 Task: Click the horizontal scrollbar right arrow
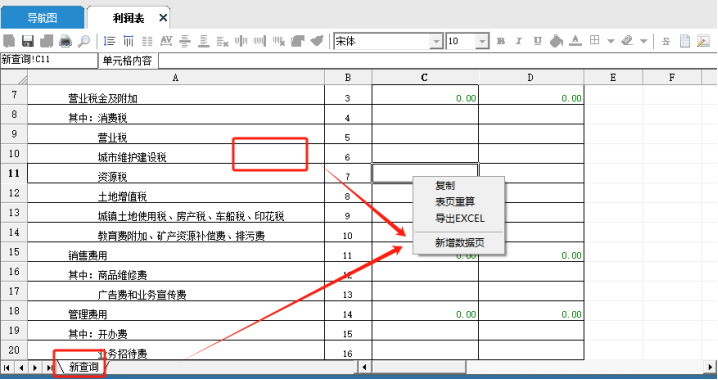(710, 367)
